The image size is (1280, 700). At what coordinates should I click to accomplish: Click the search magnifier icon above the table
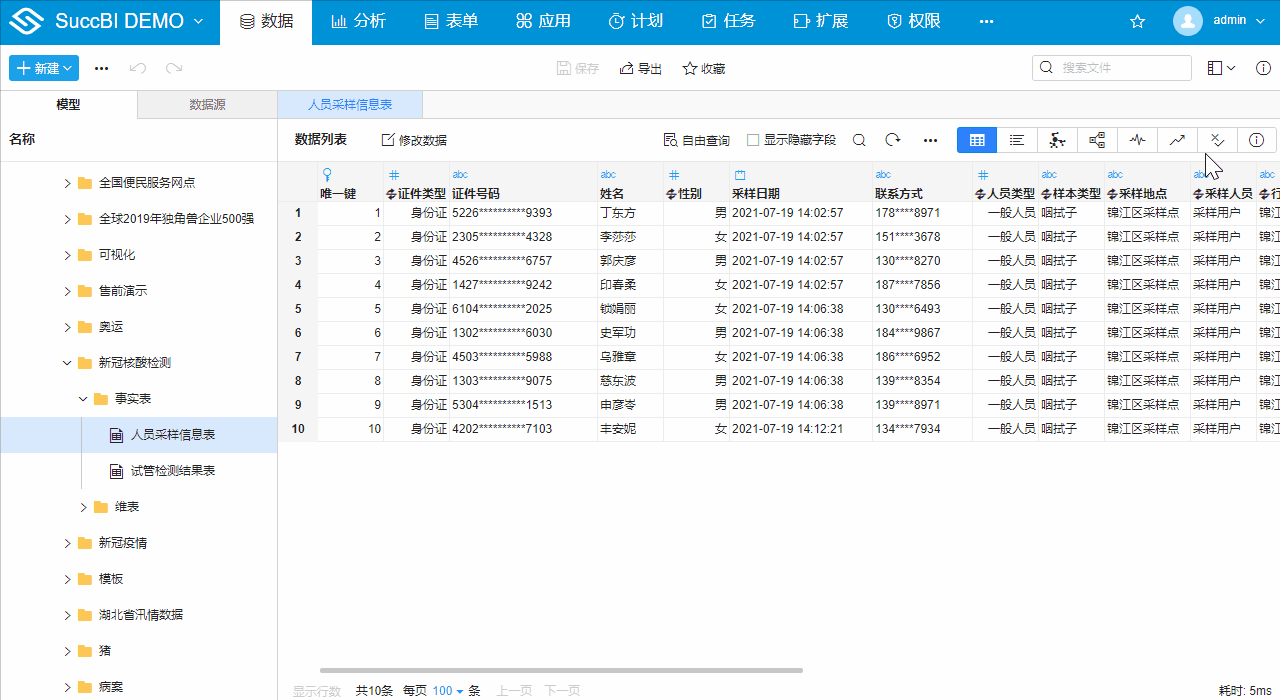[x=859, y=140]
